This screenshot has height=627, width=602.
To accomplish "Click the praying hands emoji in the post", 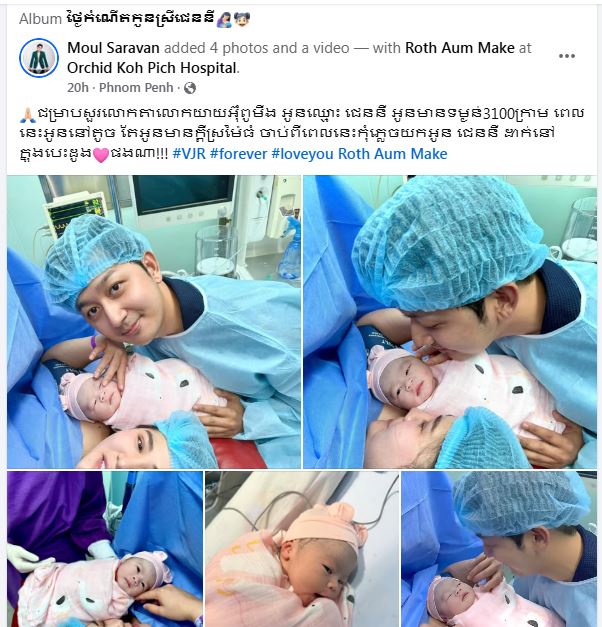I will 27,115.
